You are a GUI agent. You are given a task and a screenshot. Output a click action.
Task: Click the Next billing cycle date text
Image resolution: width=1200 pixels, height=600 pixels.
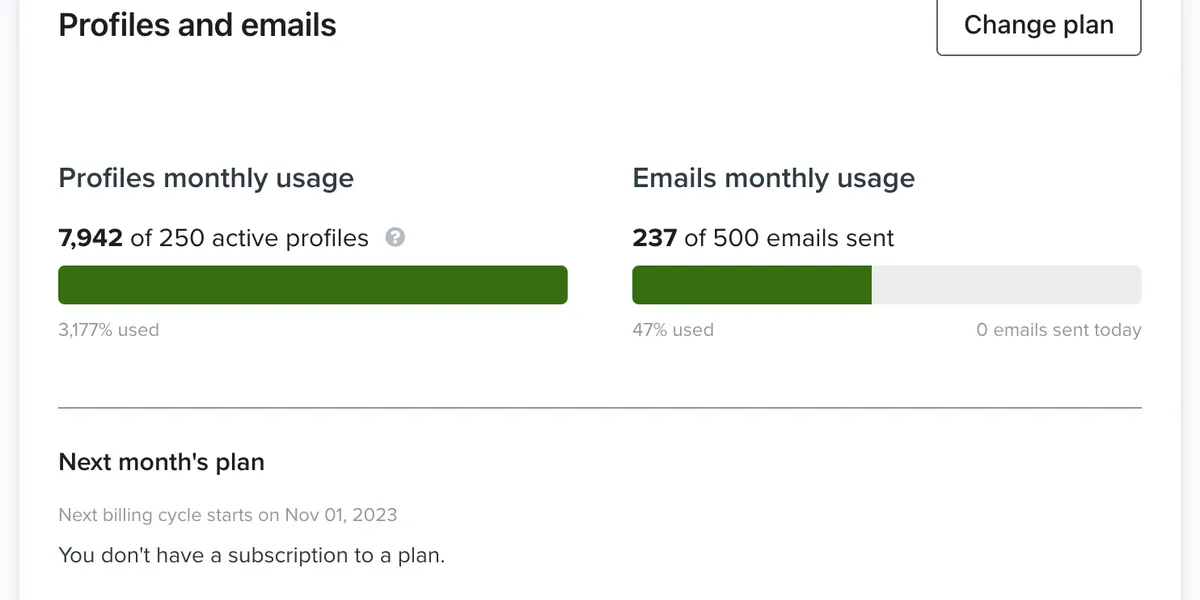[228, 515]
